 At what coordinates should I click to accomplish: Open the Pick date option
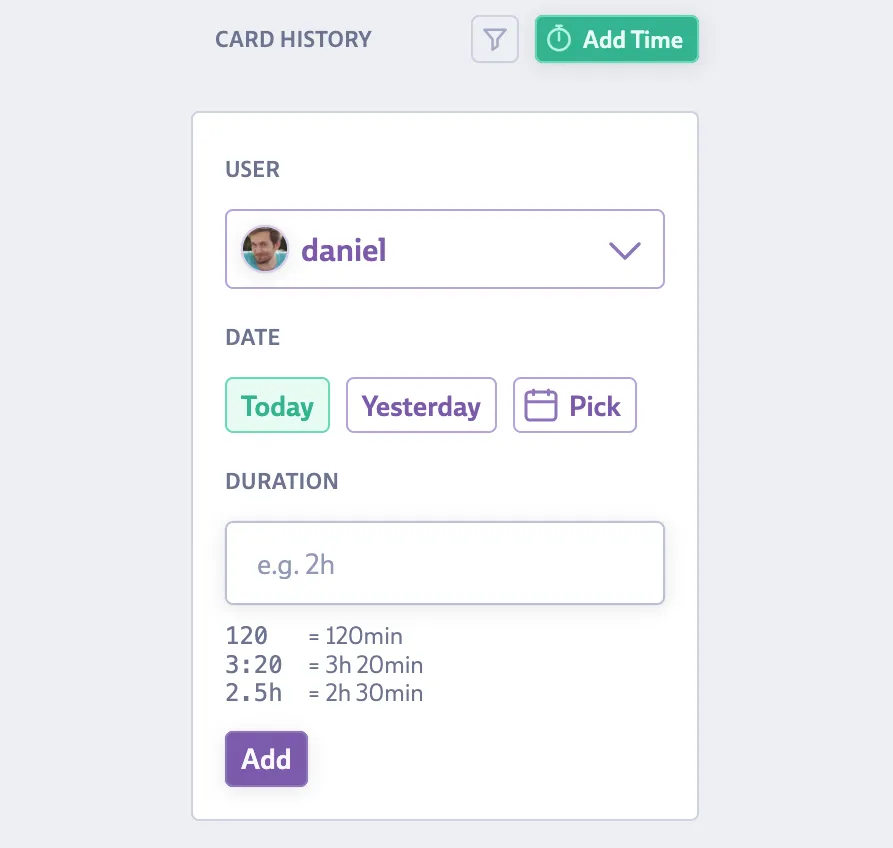(575, 405)
